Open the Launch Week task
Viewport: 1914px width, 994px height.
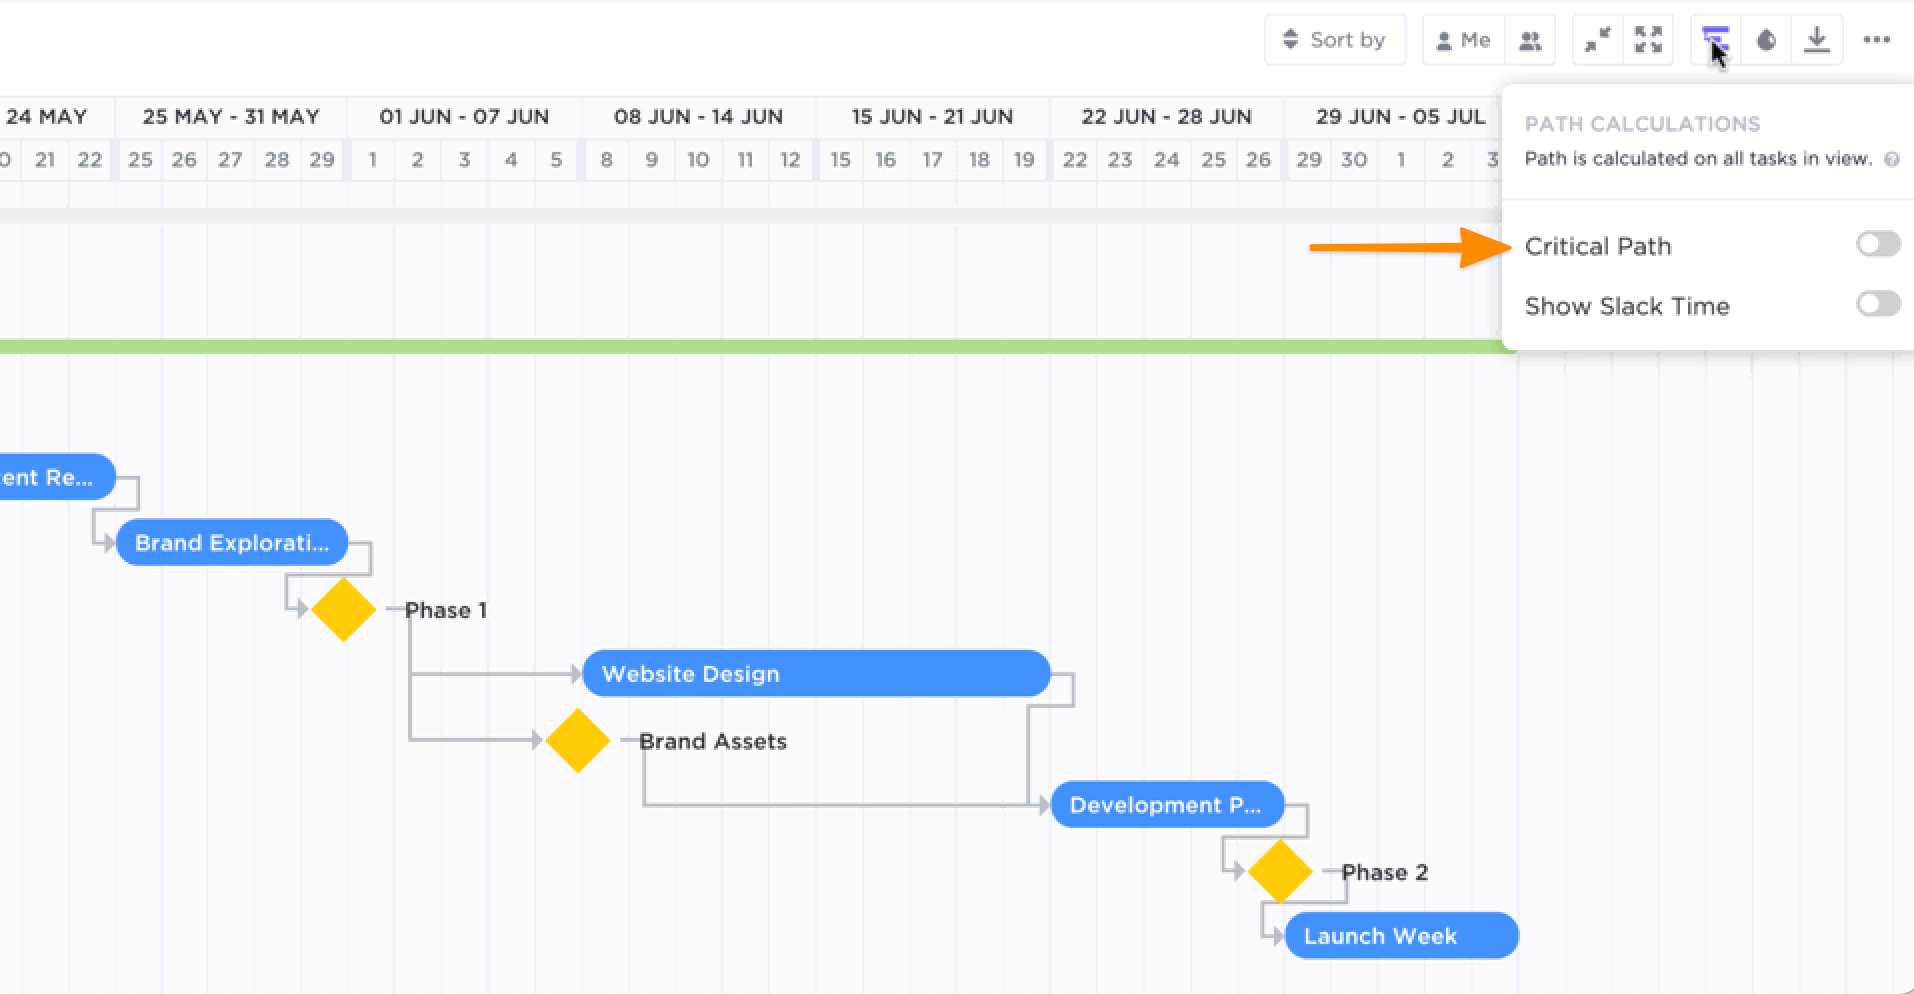pyautogui.click(x=1400, y=935)
